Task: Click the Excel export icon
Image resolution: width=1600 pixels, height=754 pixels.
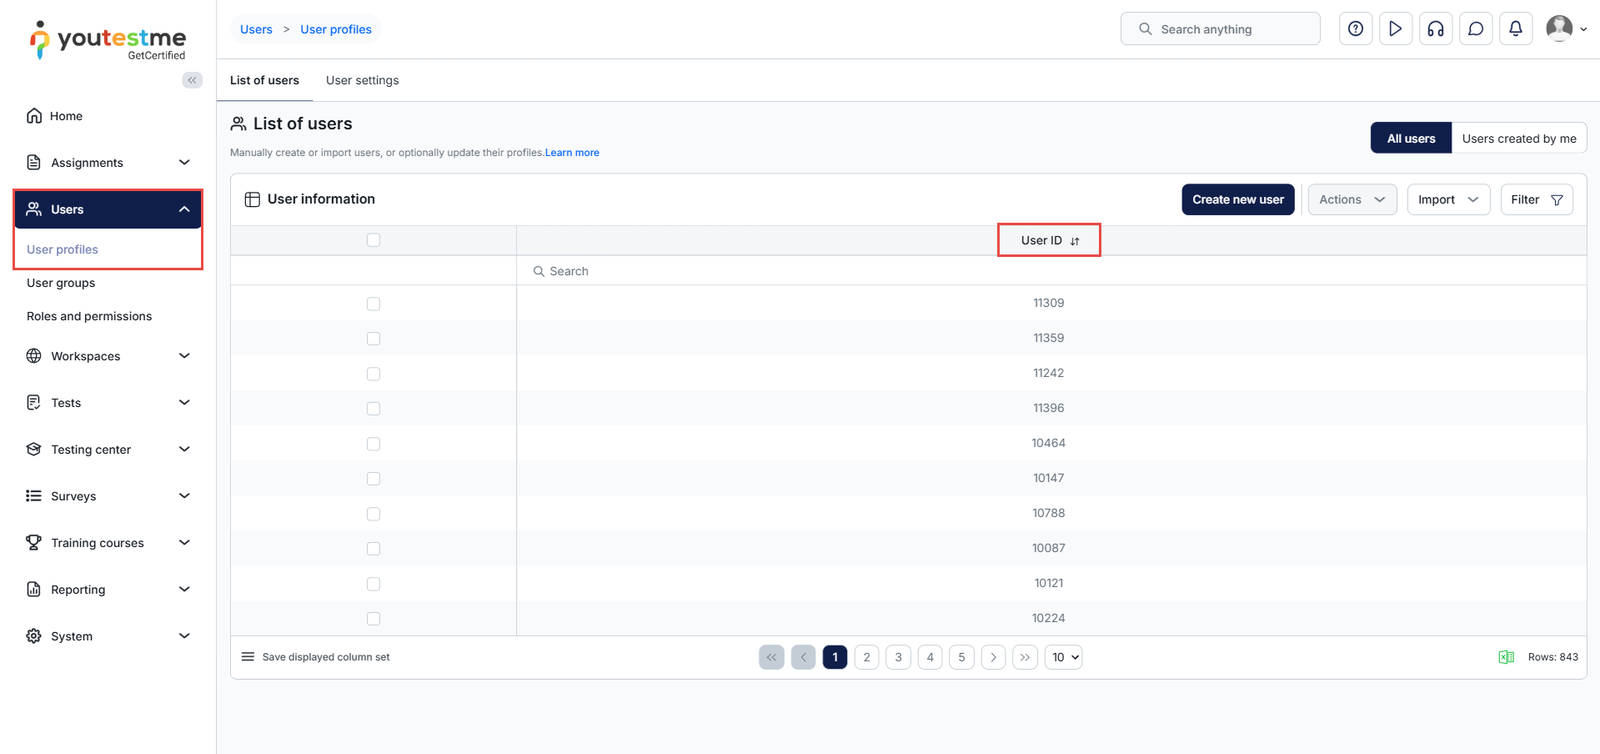Action: [x=1505, y=657]
